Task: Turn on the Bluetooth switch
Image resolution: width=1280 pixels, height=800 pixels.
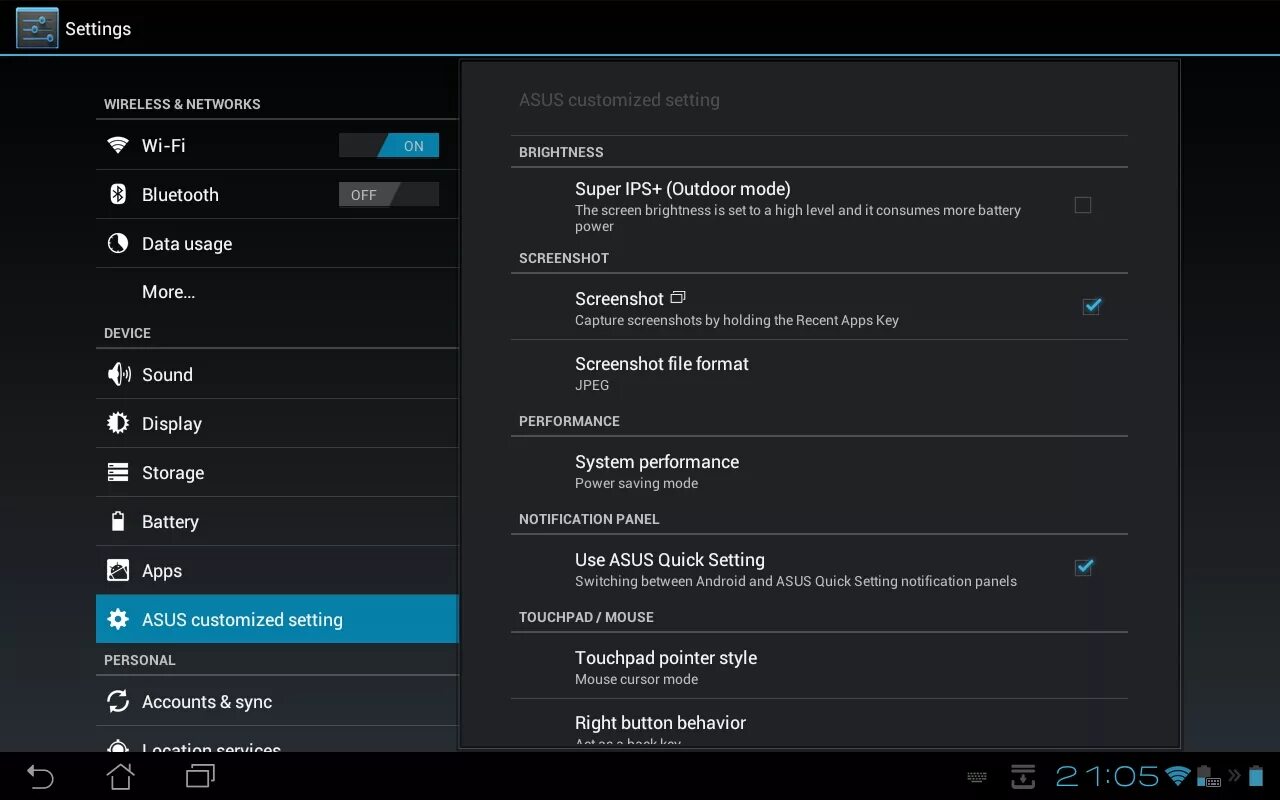Action: click(x=389, y=195)
